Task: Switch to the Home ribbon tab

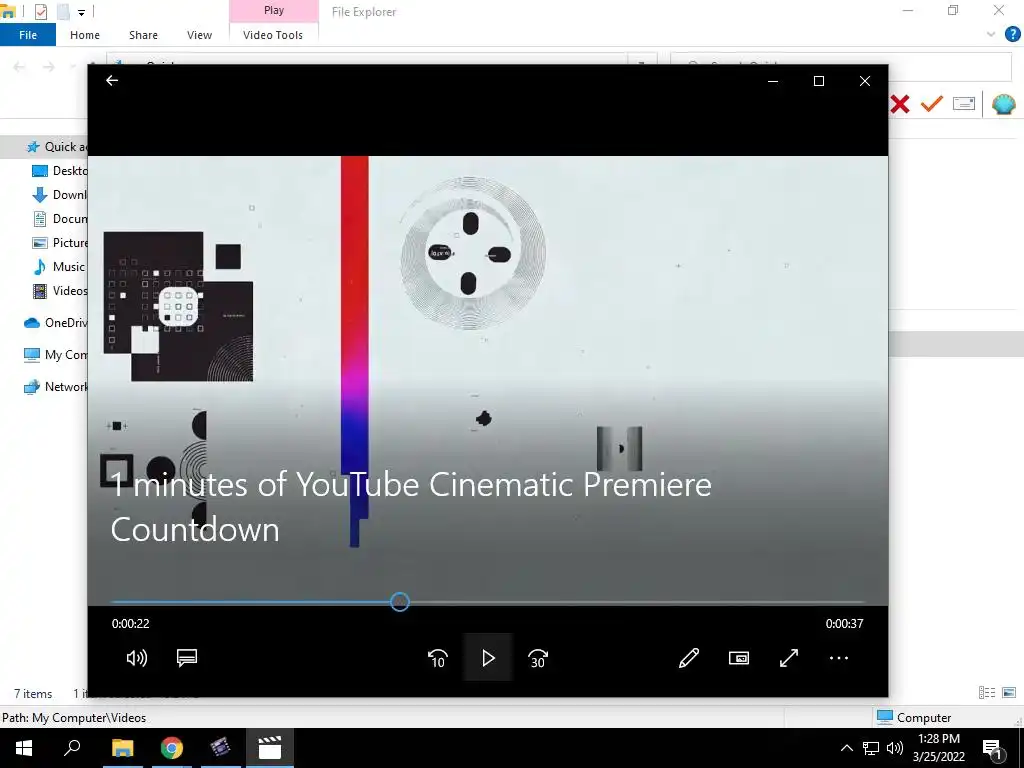Action: pyautogui.click(x=85, y=35)
